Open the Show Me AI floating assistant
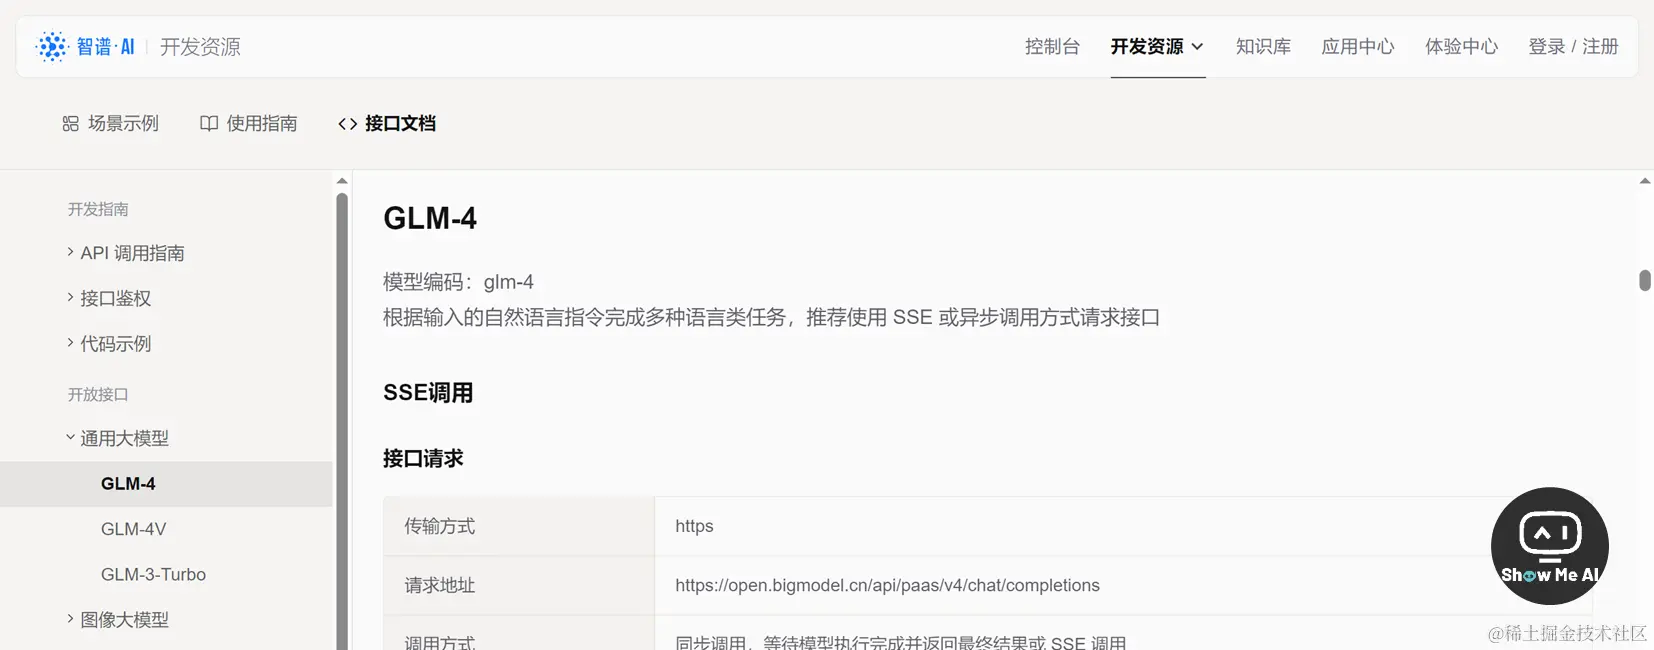The image size is (1654, 650). tap(1549, 546)
